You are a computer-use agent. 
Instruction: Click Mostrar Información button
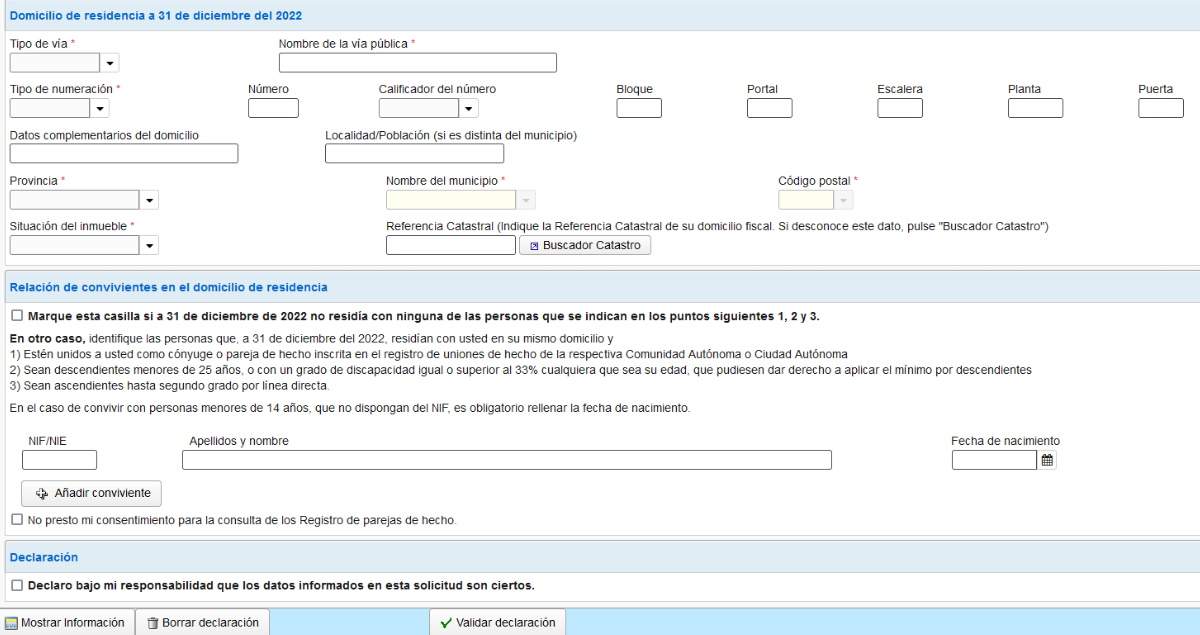pos(66,622)
